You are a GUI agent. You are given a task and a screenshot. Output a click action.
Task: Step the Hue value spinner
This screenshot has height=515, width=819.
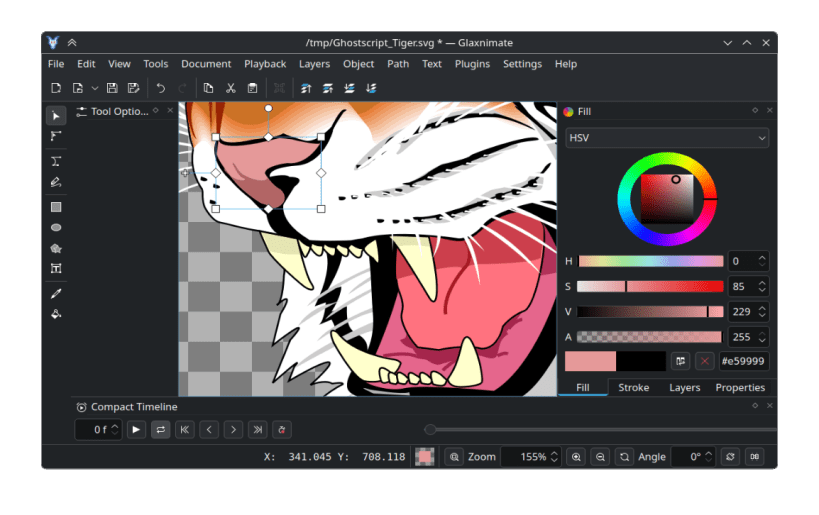tap(762, 261)
